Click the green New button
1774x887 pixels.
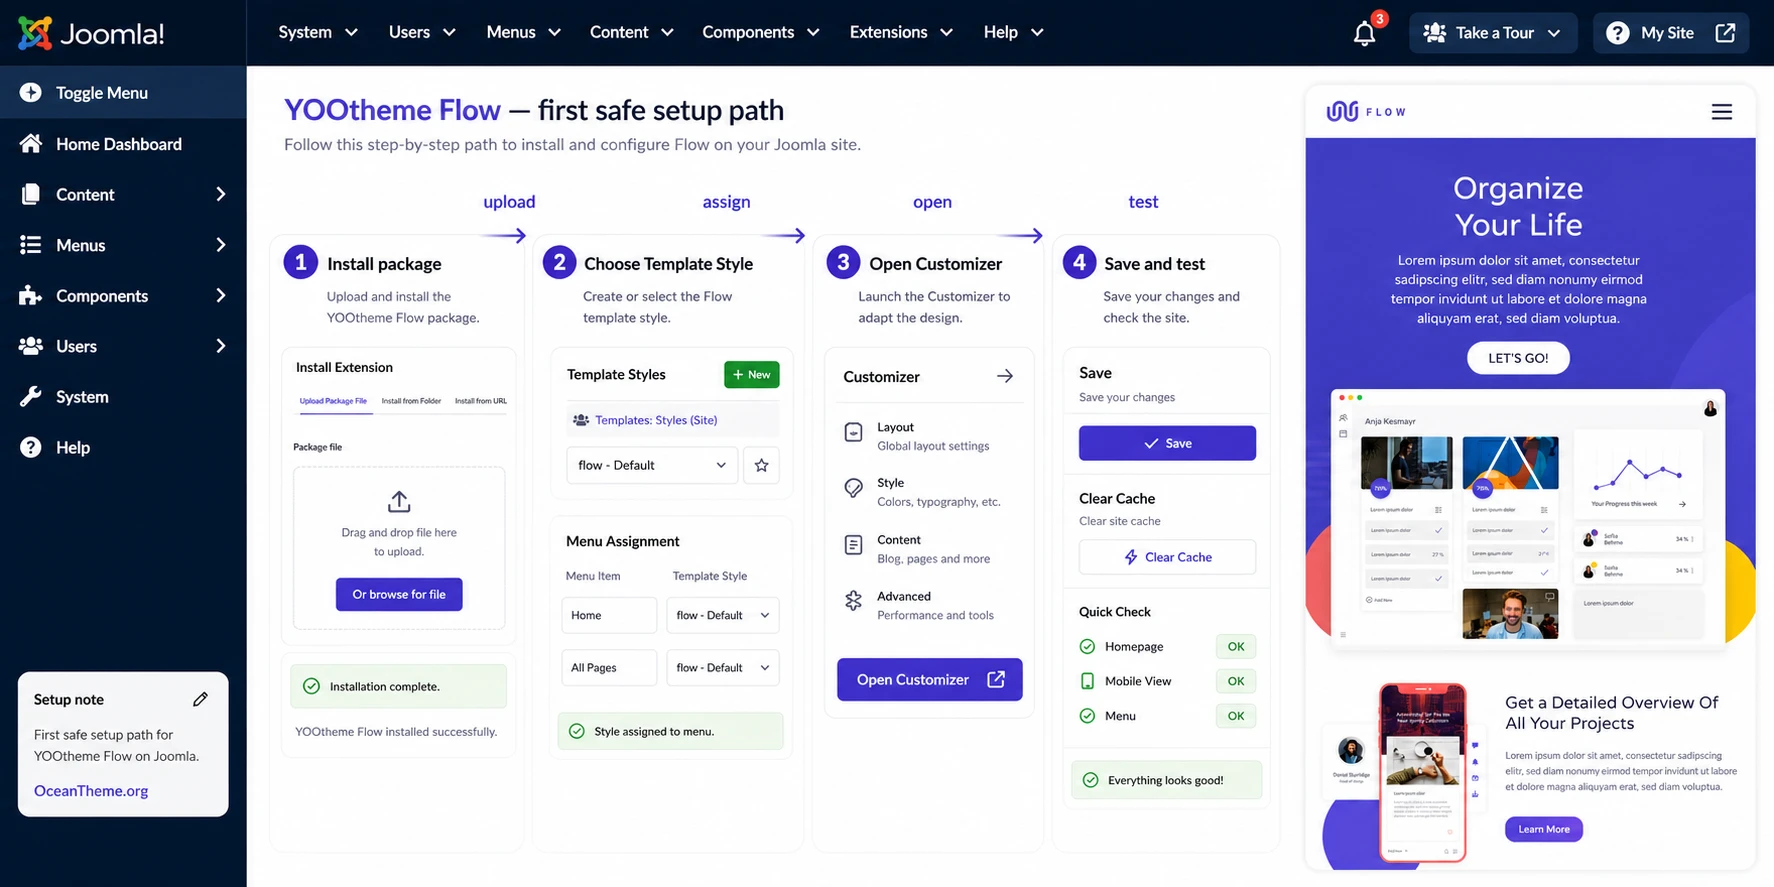pyautogui.click(x=751, y=374)
